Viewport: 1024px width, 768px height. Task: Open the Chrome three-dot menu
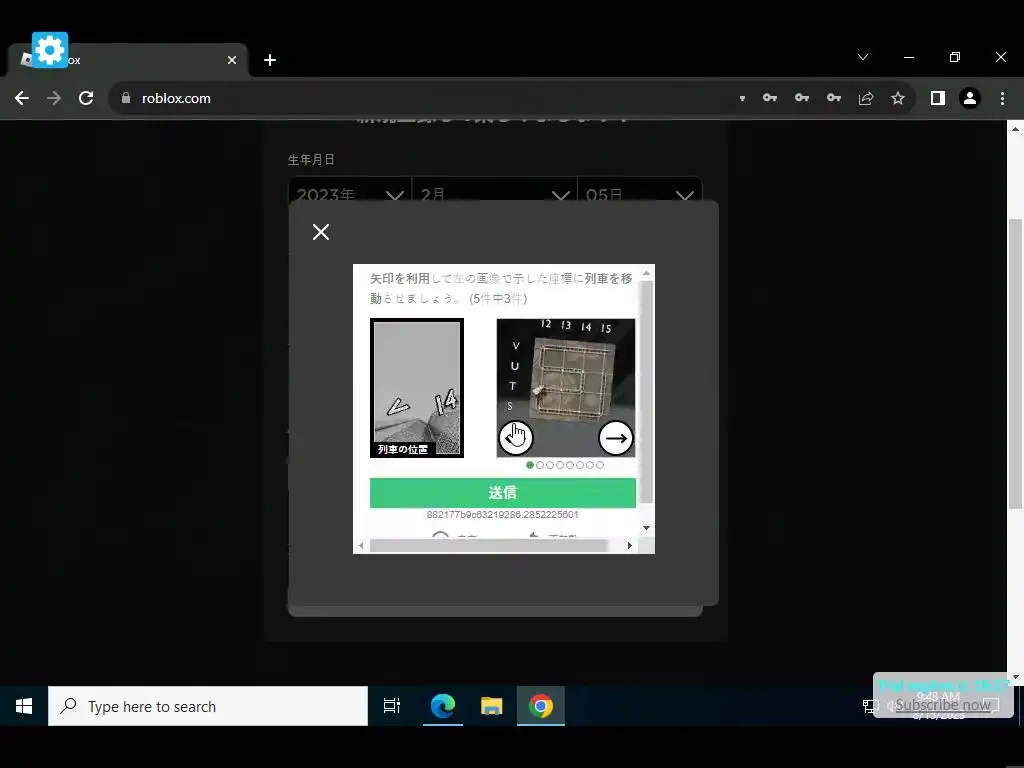point(1002,98)
